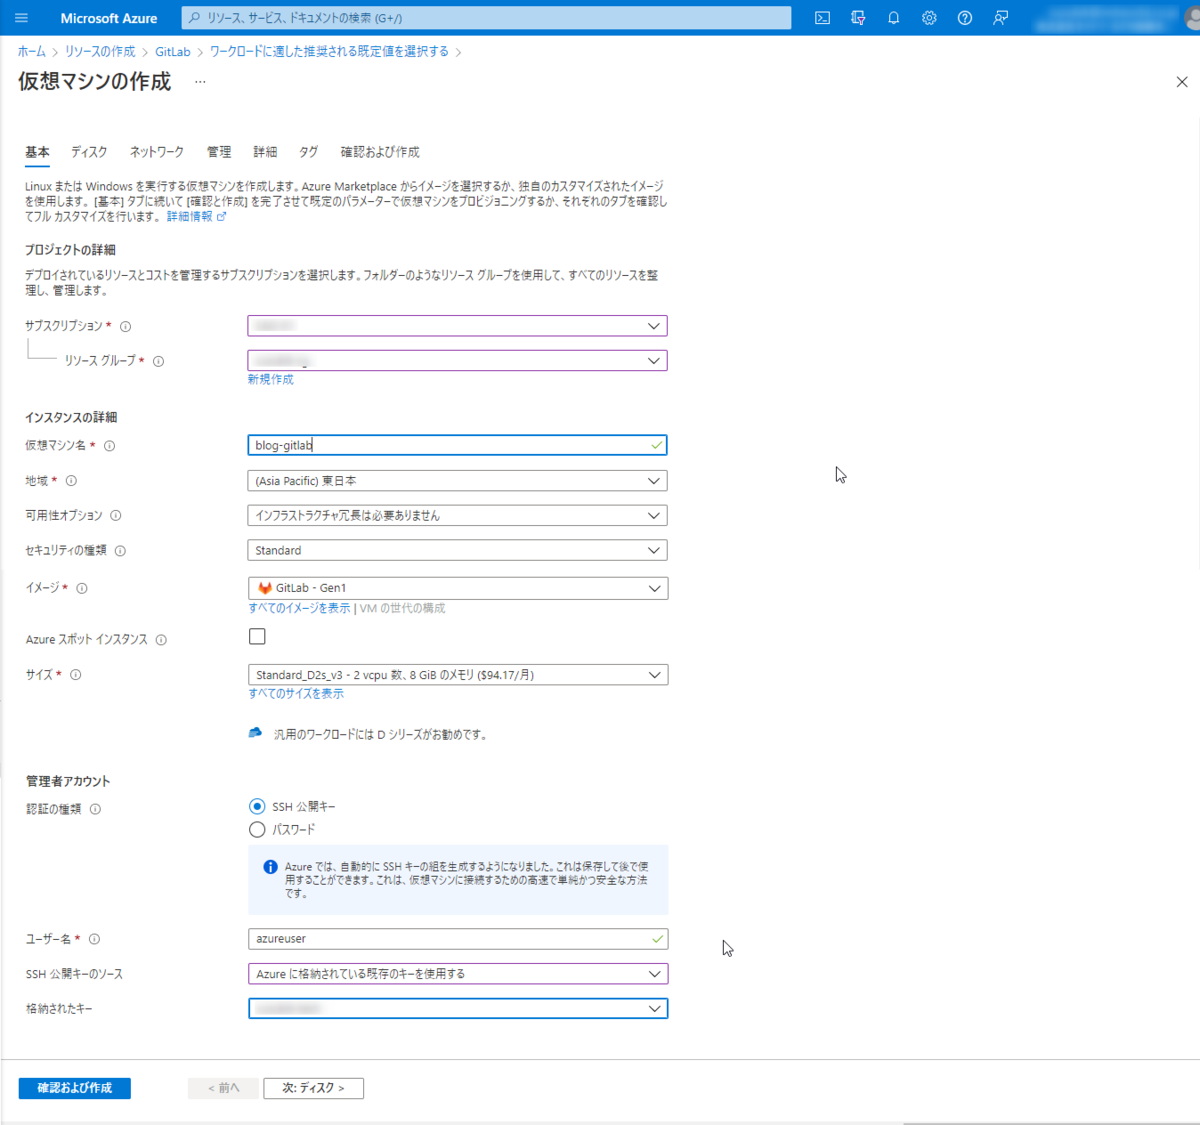Click the 確認および作成 button
The height and width of the screenshot is (1125, 1200).
coord(74,1088)
